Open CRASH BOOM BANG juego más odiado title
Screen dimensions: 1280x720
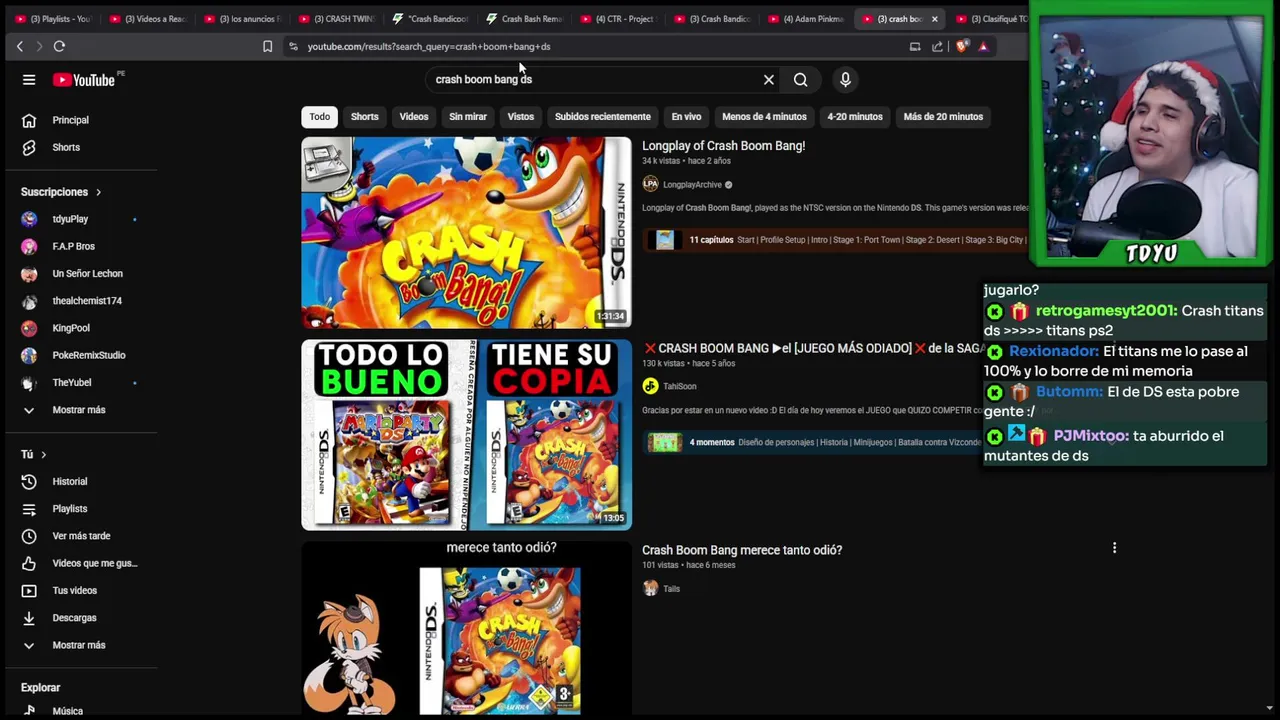pos(815,348)
